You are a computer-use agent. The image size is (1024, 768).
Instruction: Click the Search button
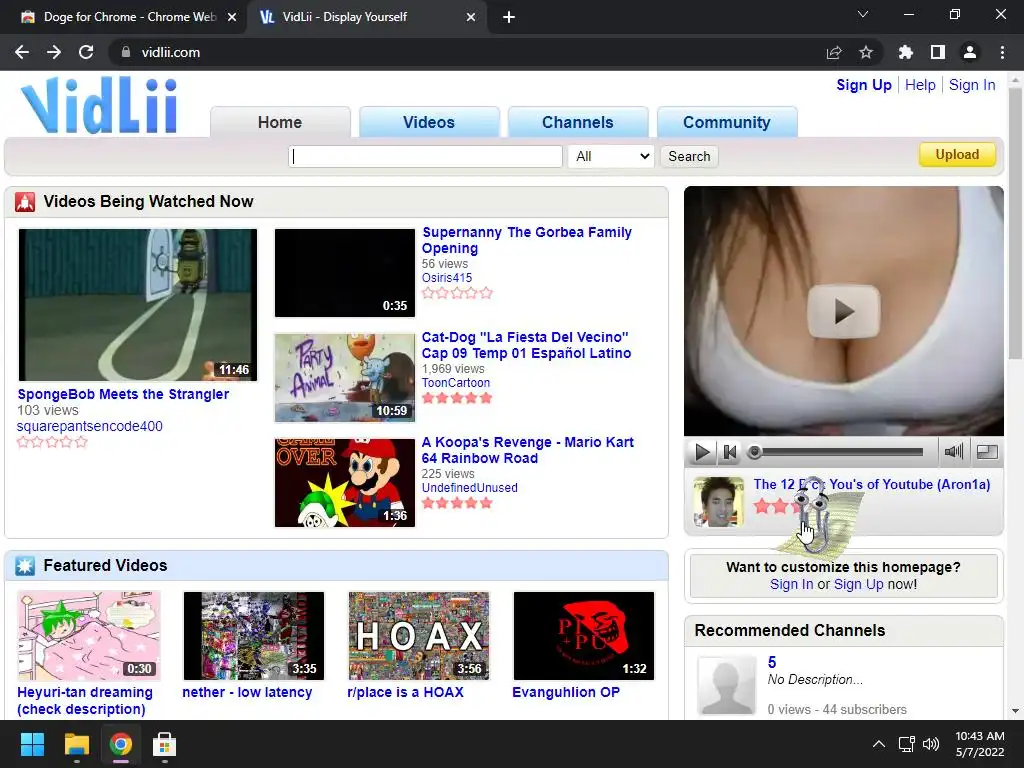tap(689, 156)
